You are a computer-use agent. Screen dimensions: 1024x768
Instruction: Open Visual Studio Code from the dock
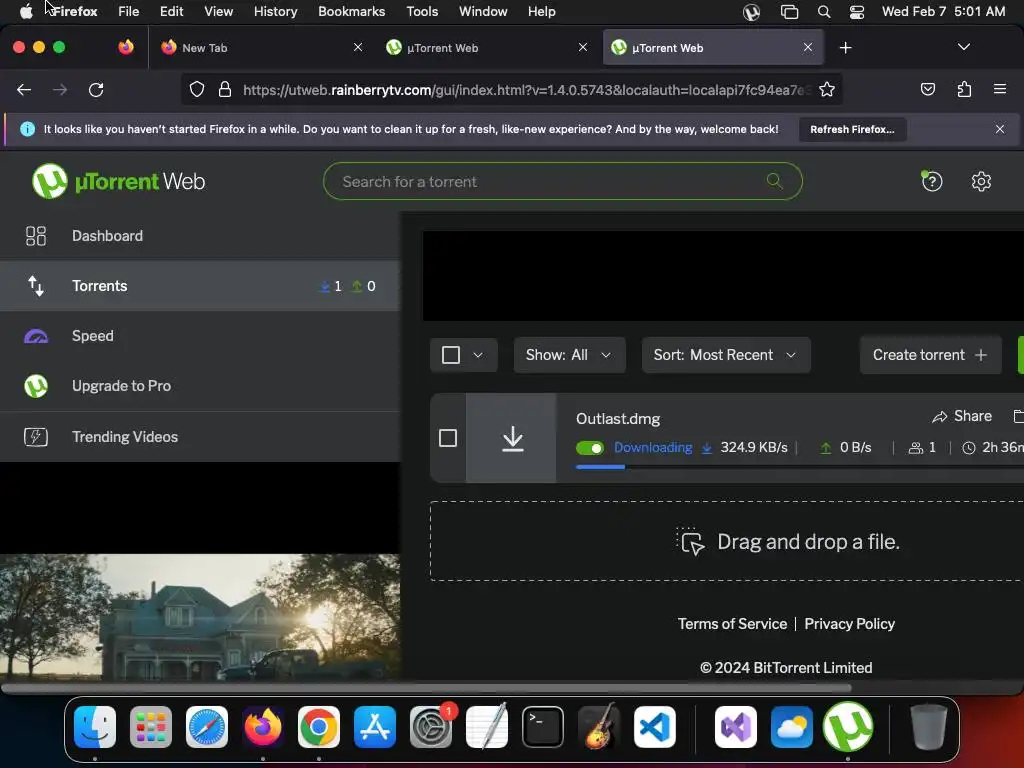(x=654, y=727)
